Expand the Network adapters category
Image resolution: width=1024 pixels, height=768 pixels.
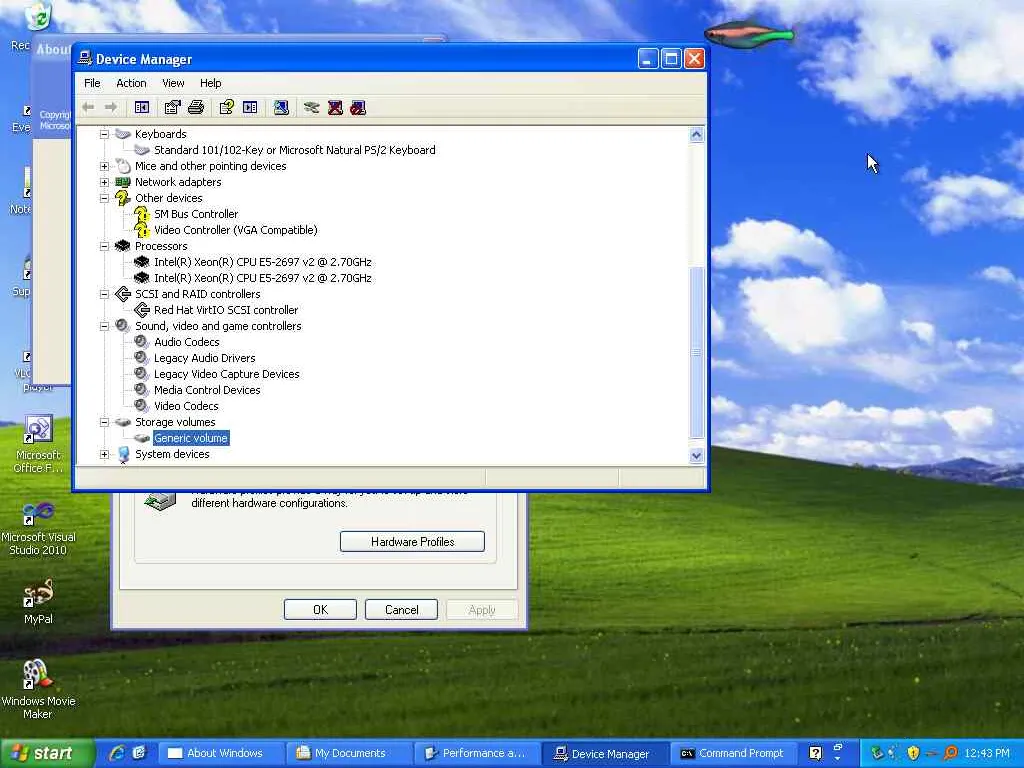[104, 182]
